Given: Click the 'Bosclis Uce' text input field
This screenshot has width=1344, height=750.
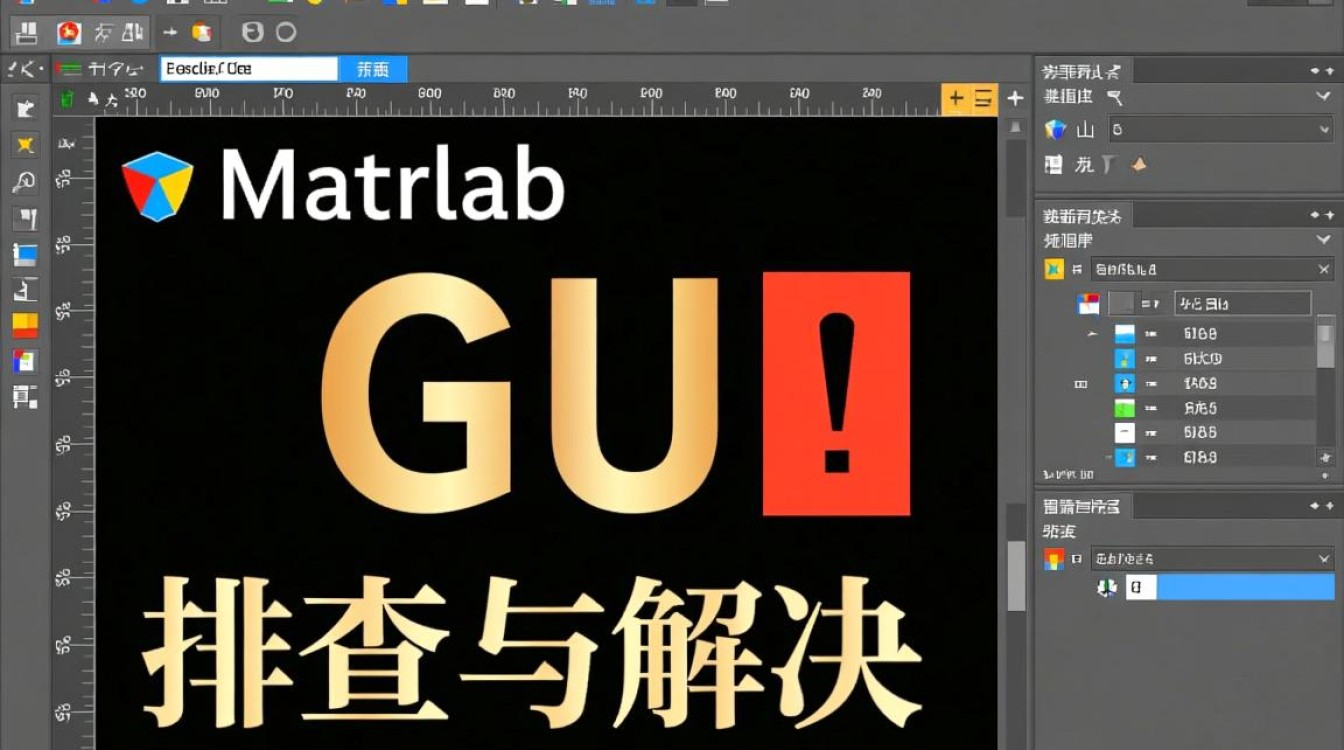Looking at the screenshot, I should pyautogui.click(x=249, y=69).
